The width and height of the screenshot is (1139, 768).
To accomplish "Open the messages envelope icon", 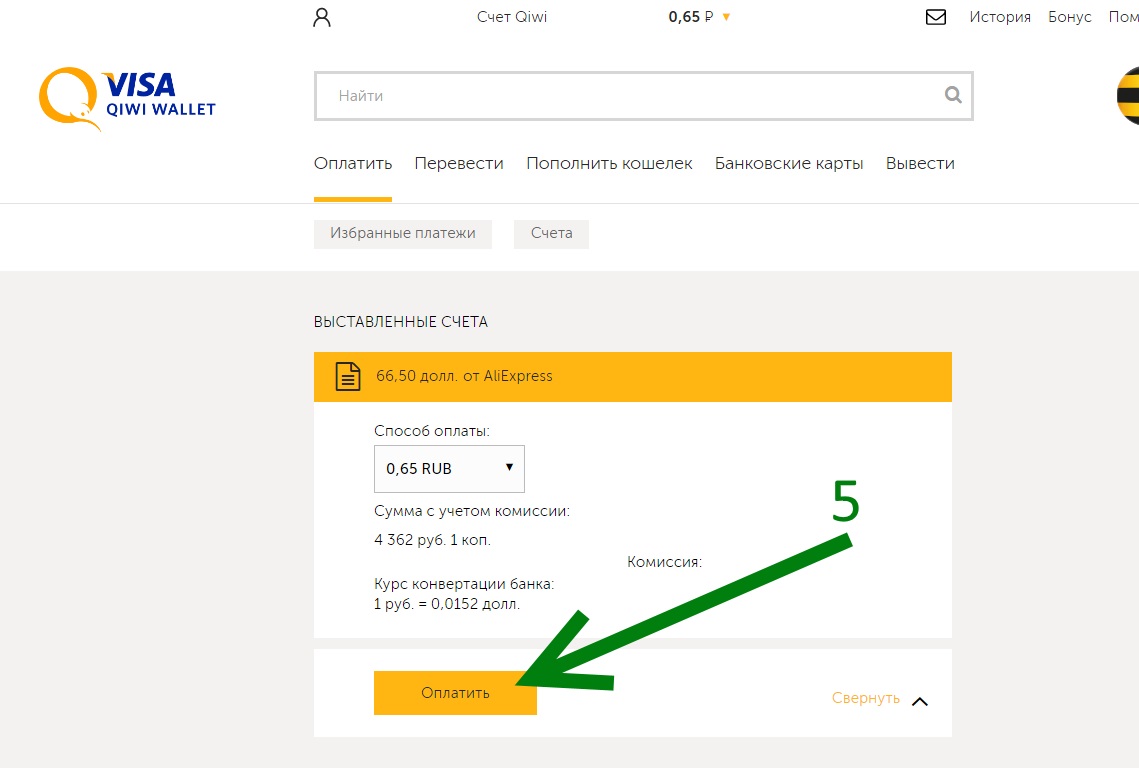I will [x=936, y=17].
